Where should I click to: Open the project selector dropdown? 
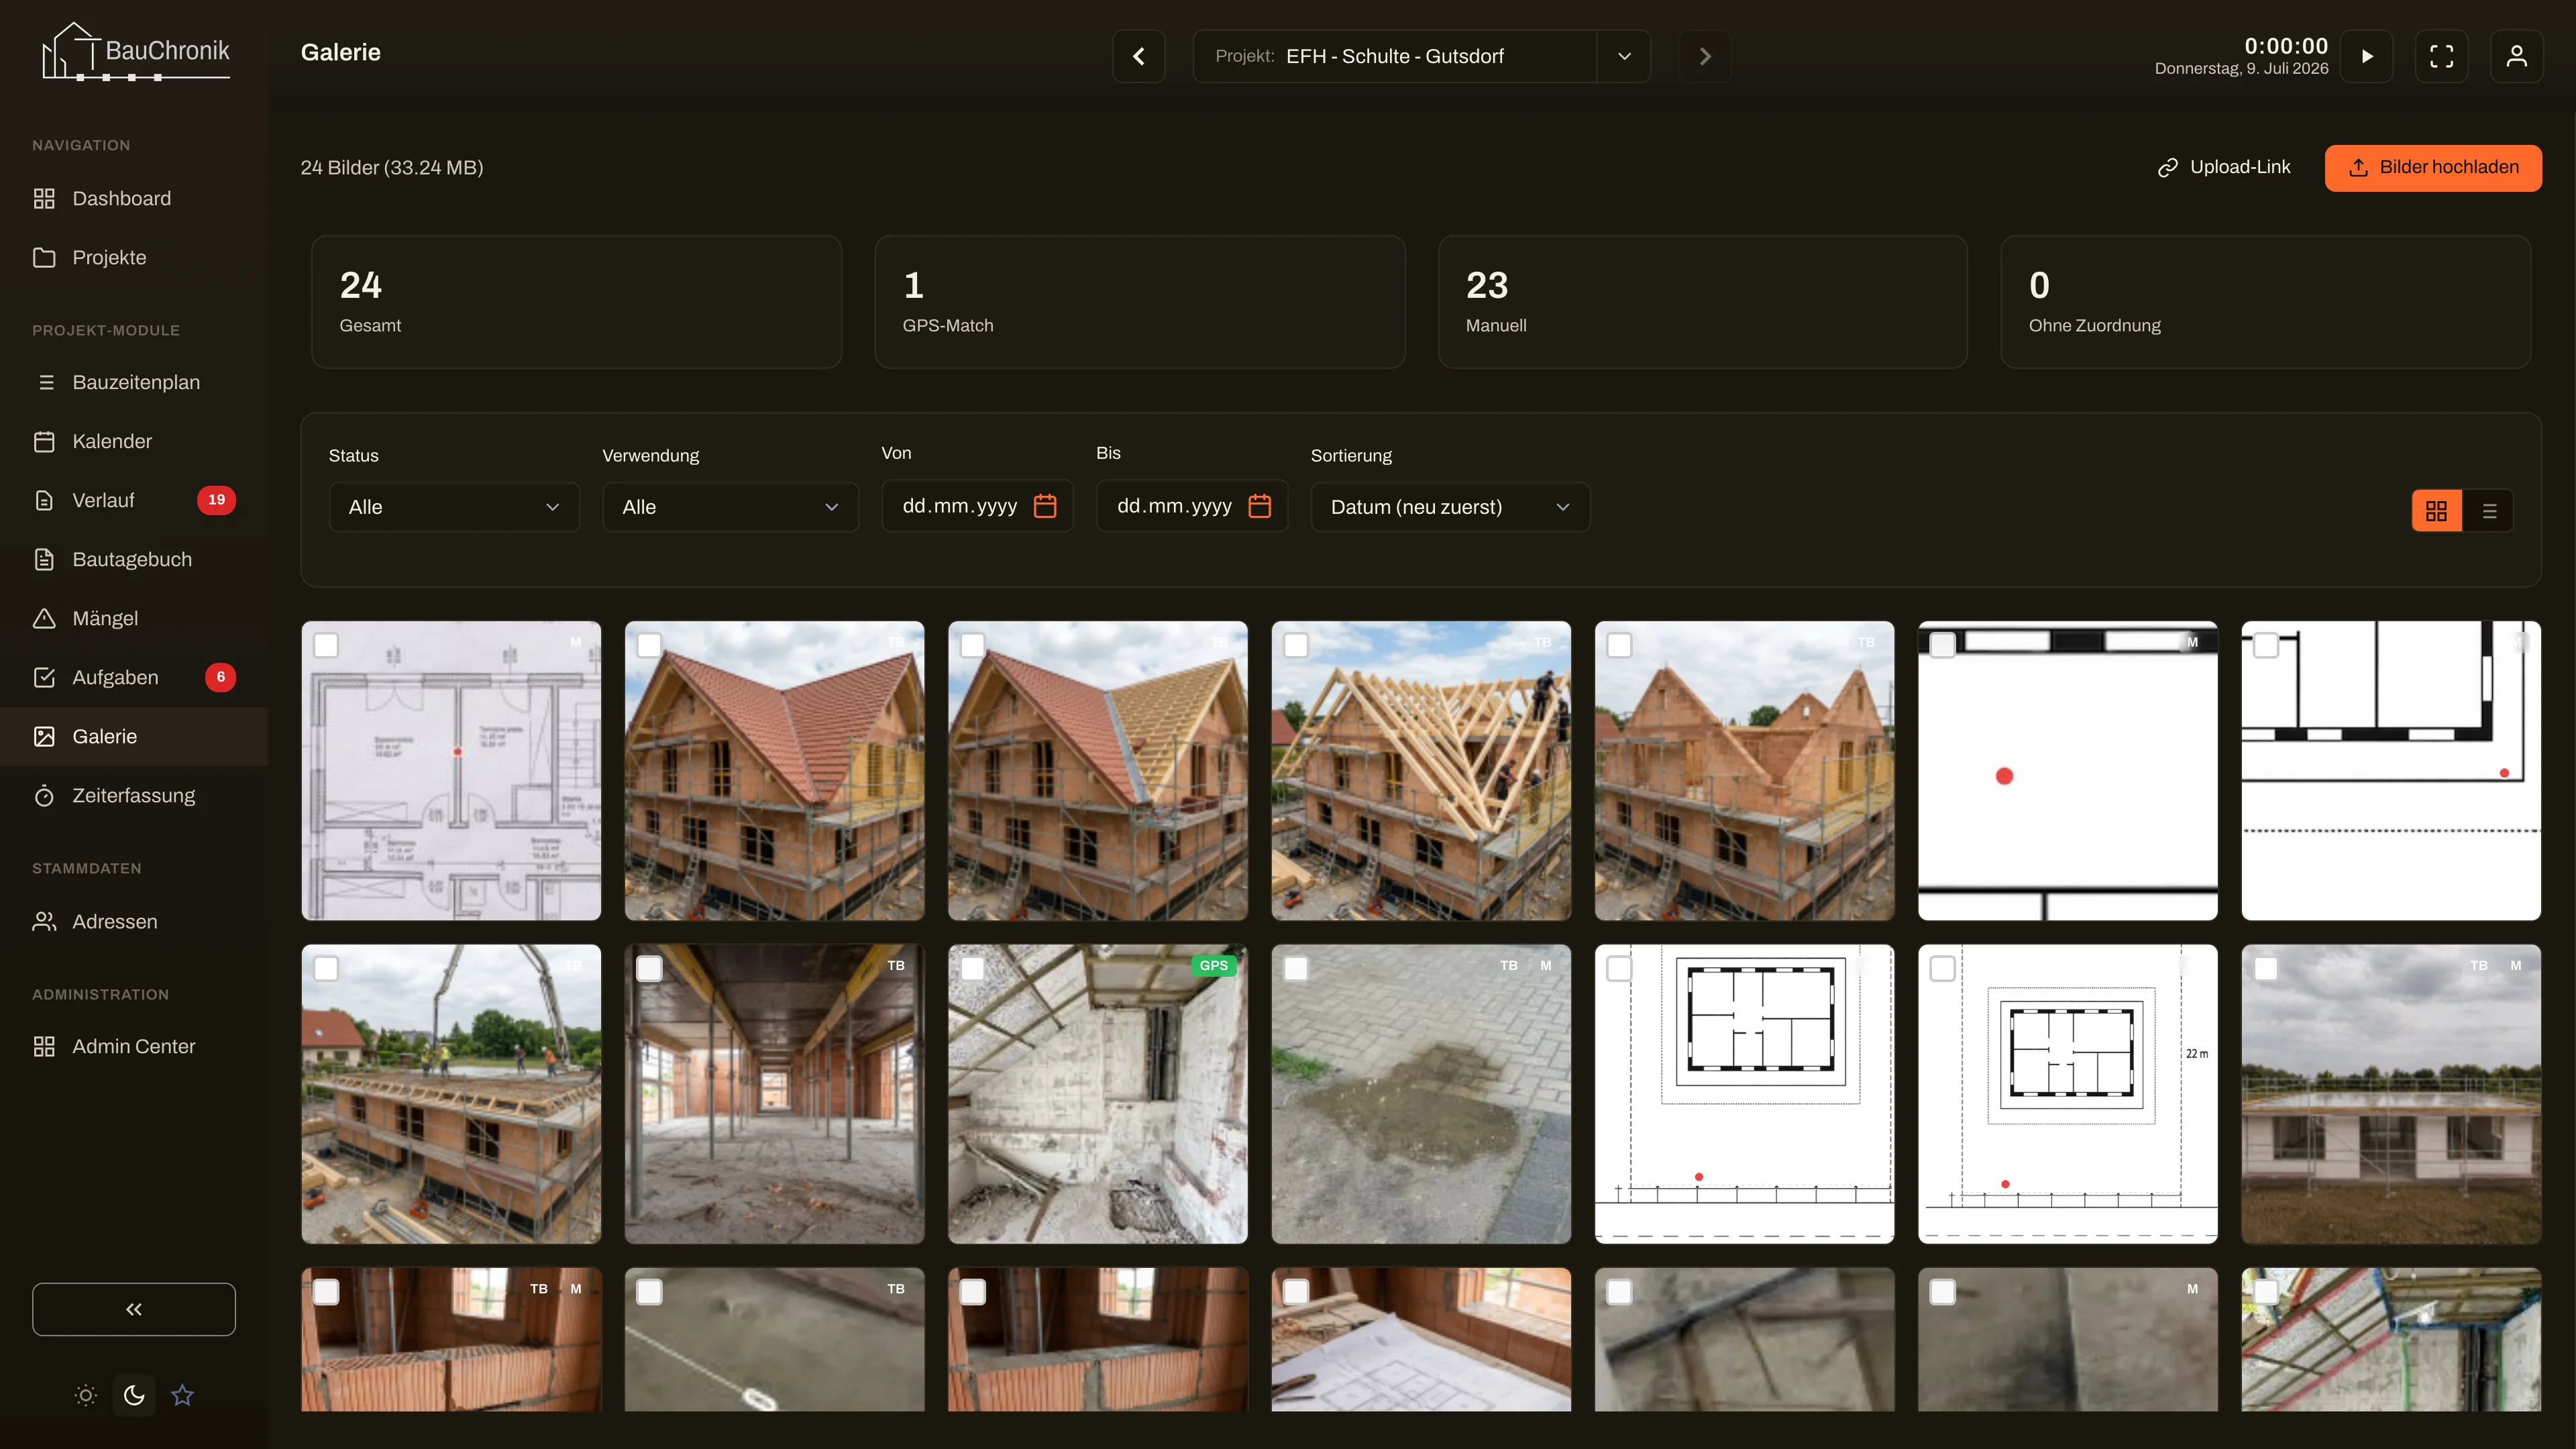1421,56
